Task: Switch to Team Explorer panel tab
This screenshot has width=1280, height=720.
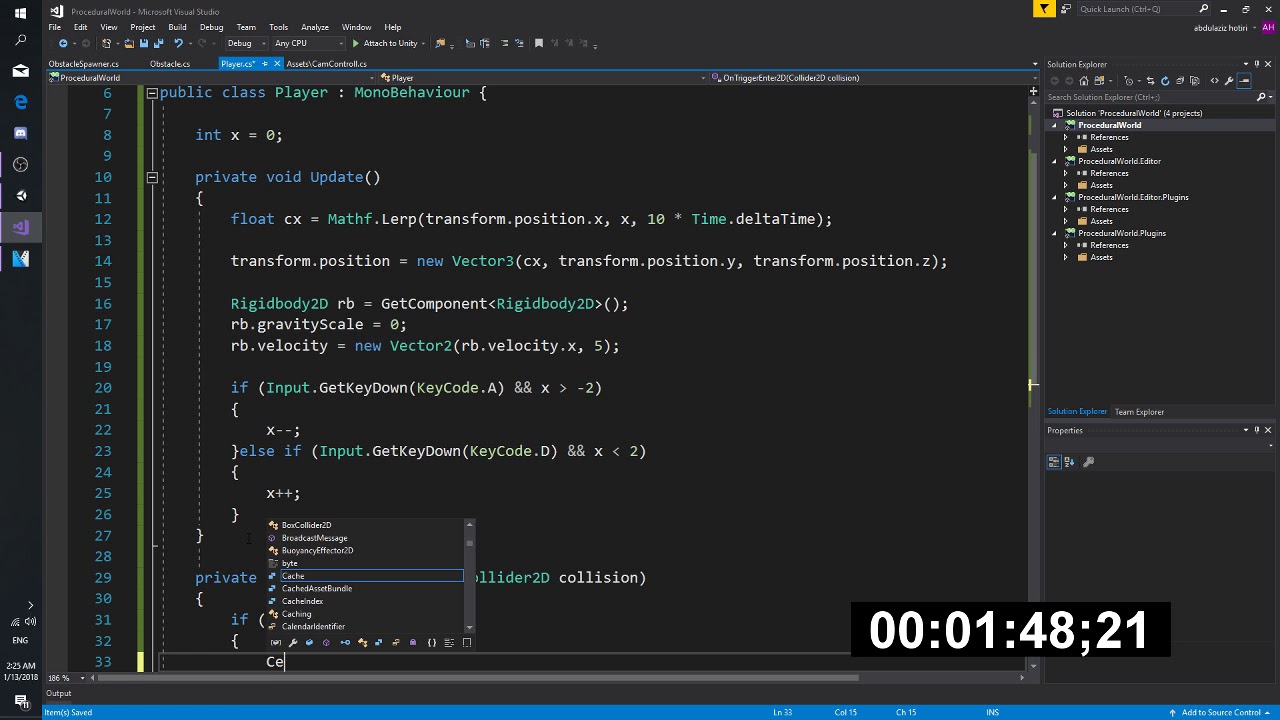Action: [1139, 412]
